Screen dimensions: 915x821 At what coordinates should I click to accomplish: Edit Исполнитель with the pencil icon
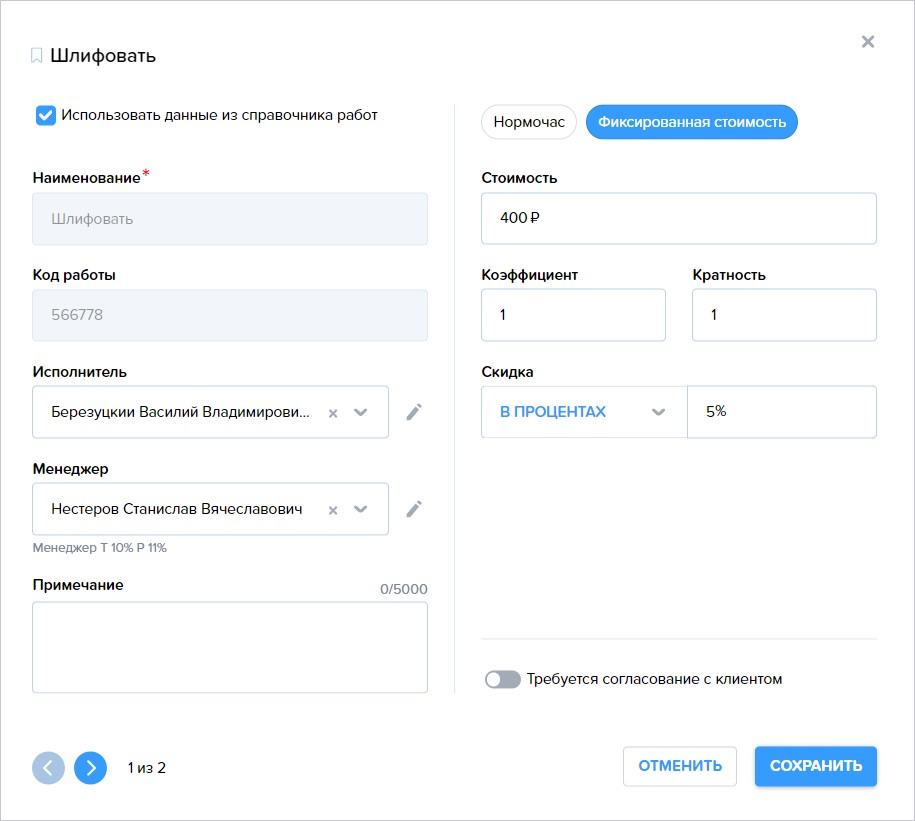414,412
